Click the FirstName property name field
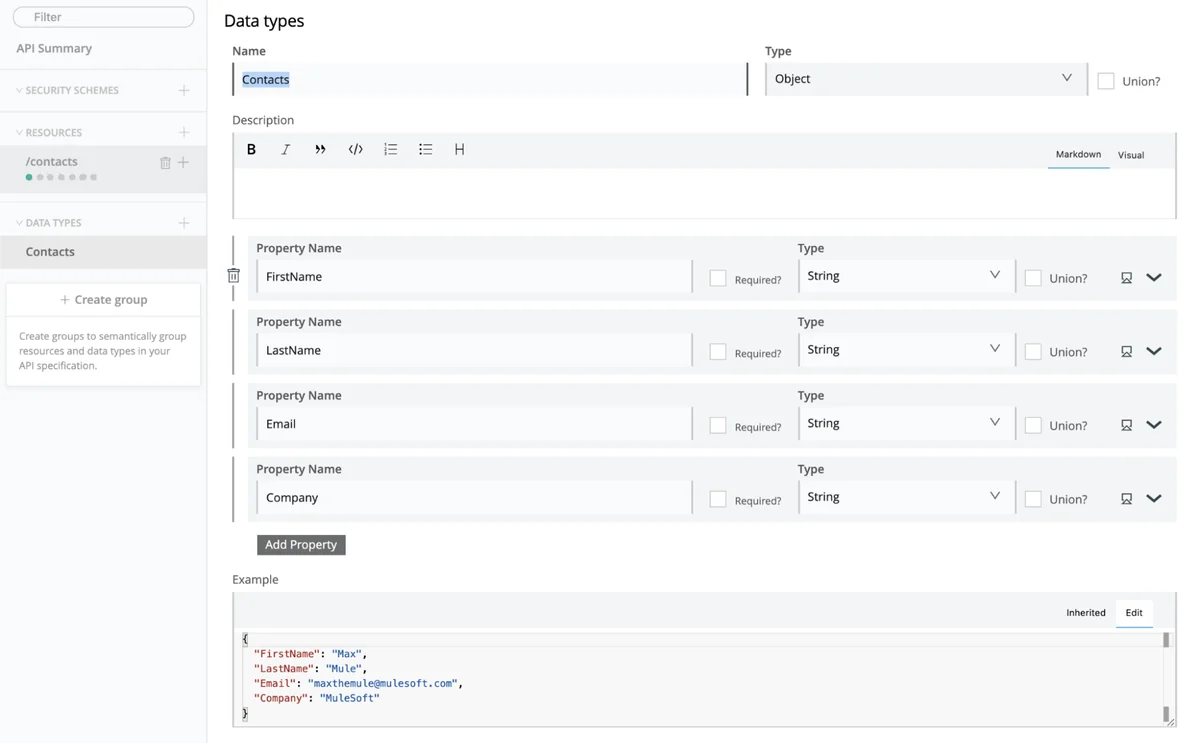The image size is (1200, 743). tap(474, 276)
